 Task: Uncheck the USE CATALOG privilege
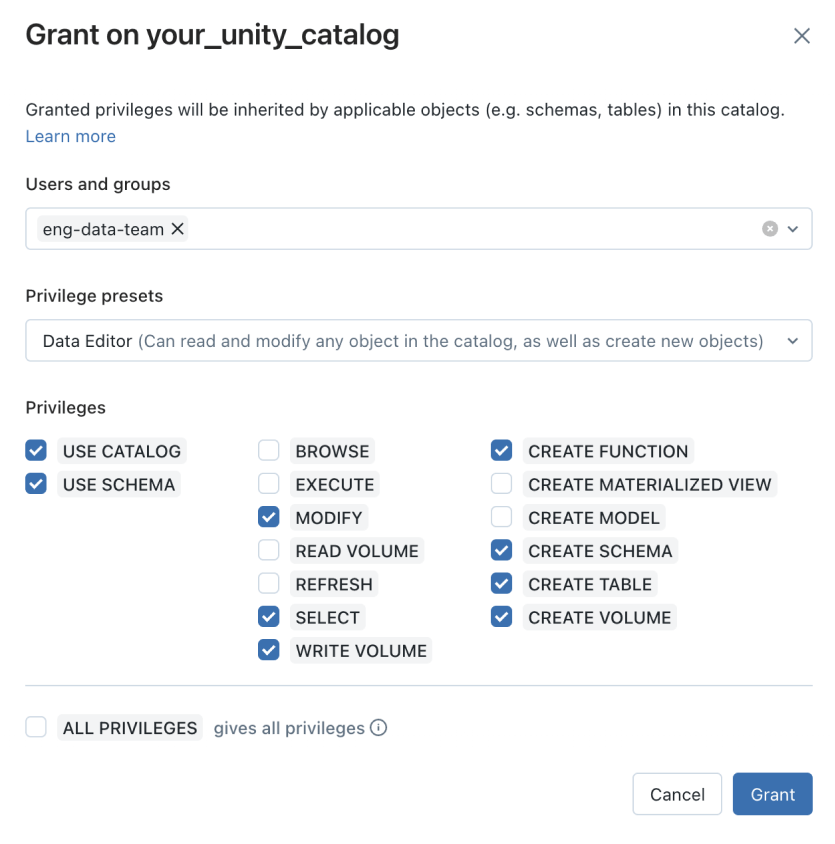(36, 451)
